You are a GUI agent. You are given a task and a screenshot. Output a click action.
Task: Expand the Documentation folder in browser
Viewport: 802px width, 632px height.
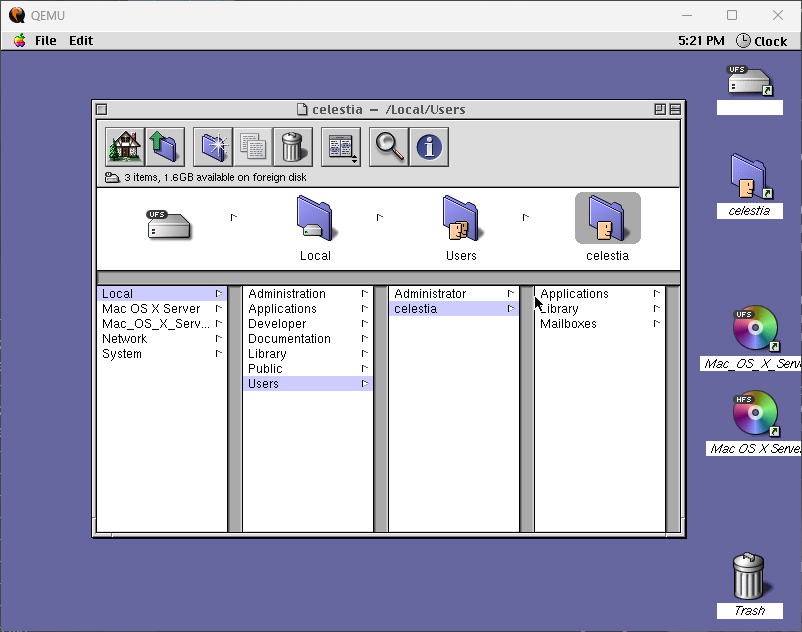[x=289, y=339]
